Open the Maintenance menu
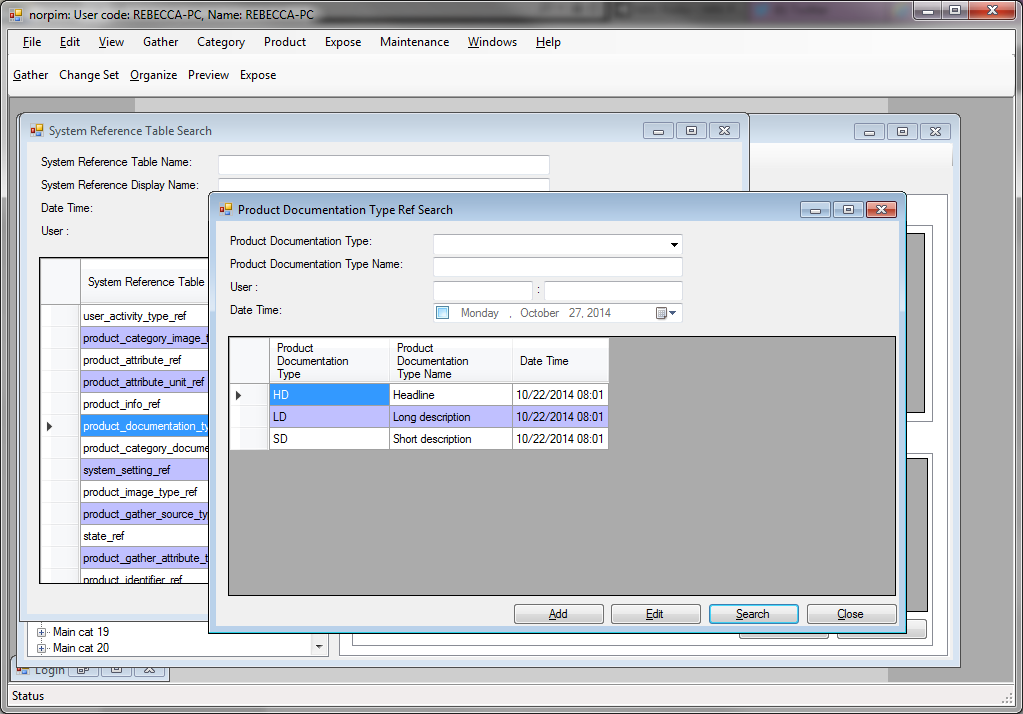 point(414,42)
